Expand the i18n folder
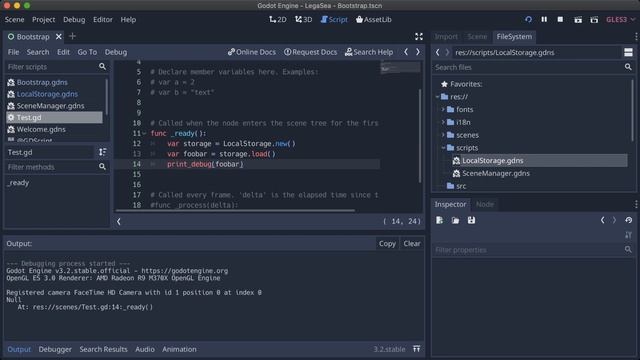 coord(443,122)
